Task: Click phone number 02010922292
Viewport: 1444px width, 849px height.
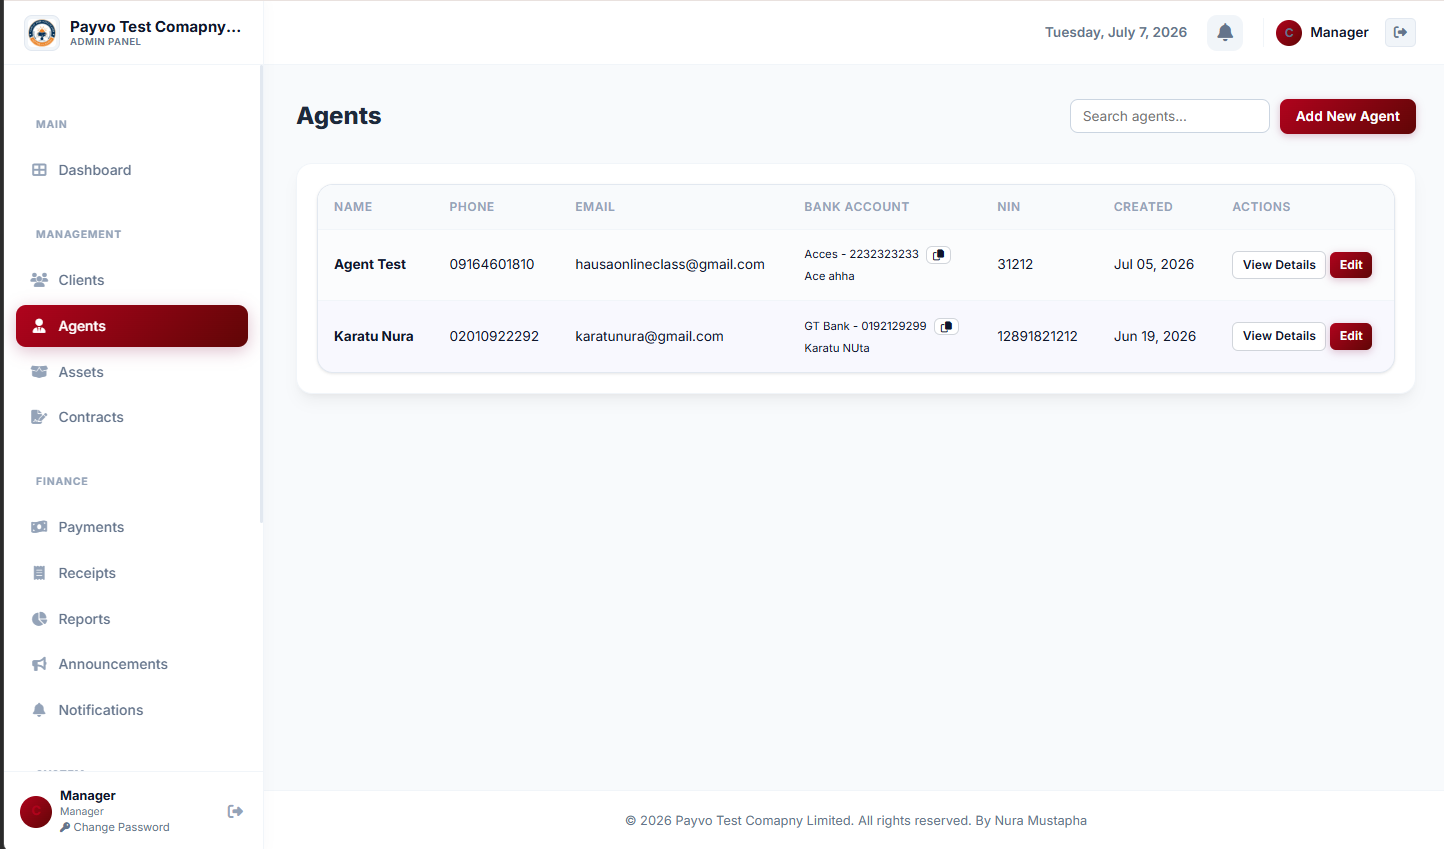Action: point(494,336)
